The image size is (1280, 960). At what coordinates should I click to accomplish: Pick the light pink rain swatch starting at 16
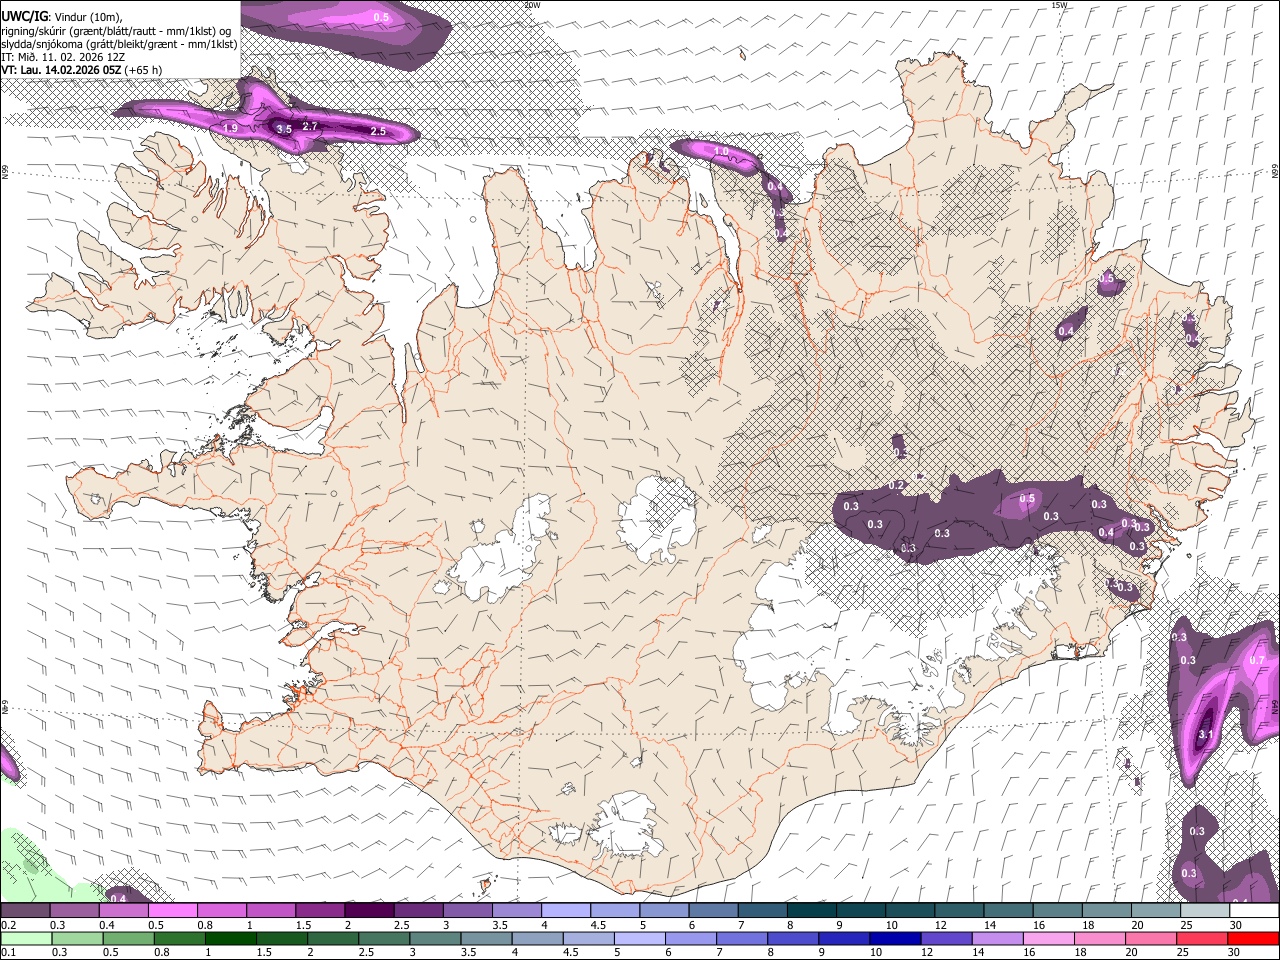1049,939
